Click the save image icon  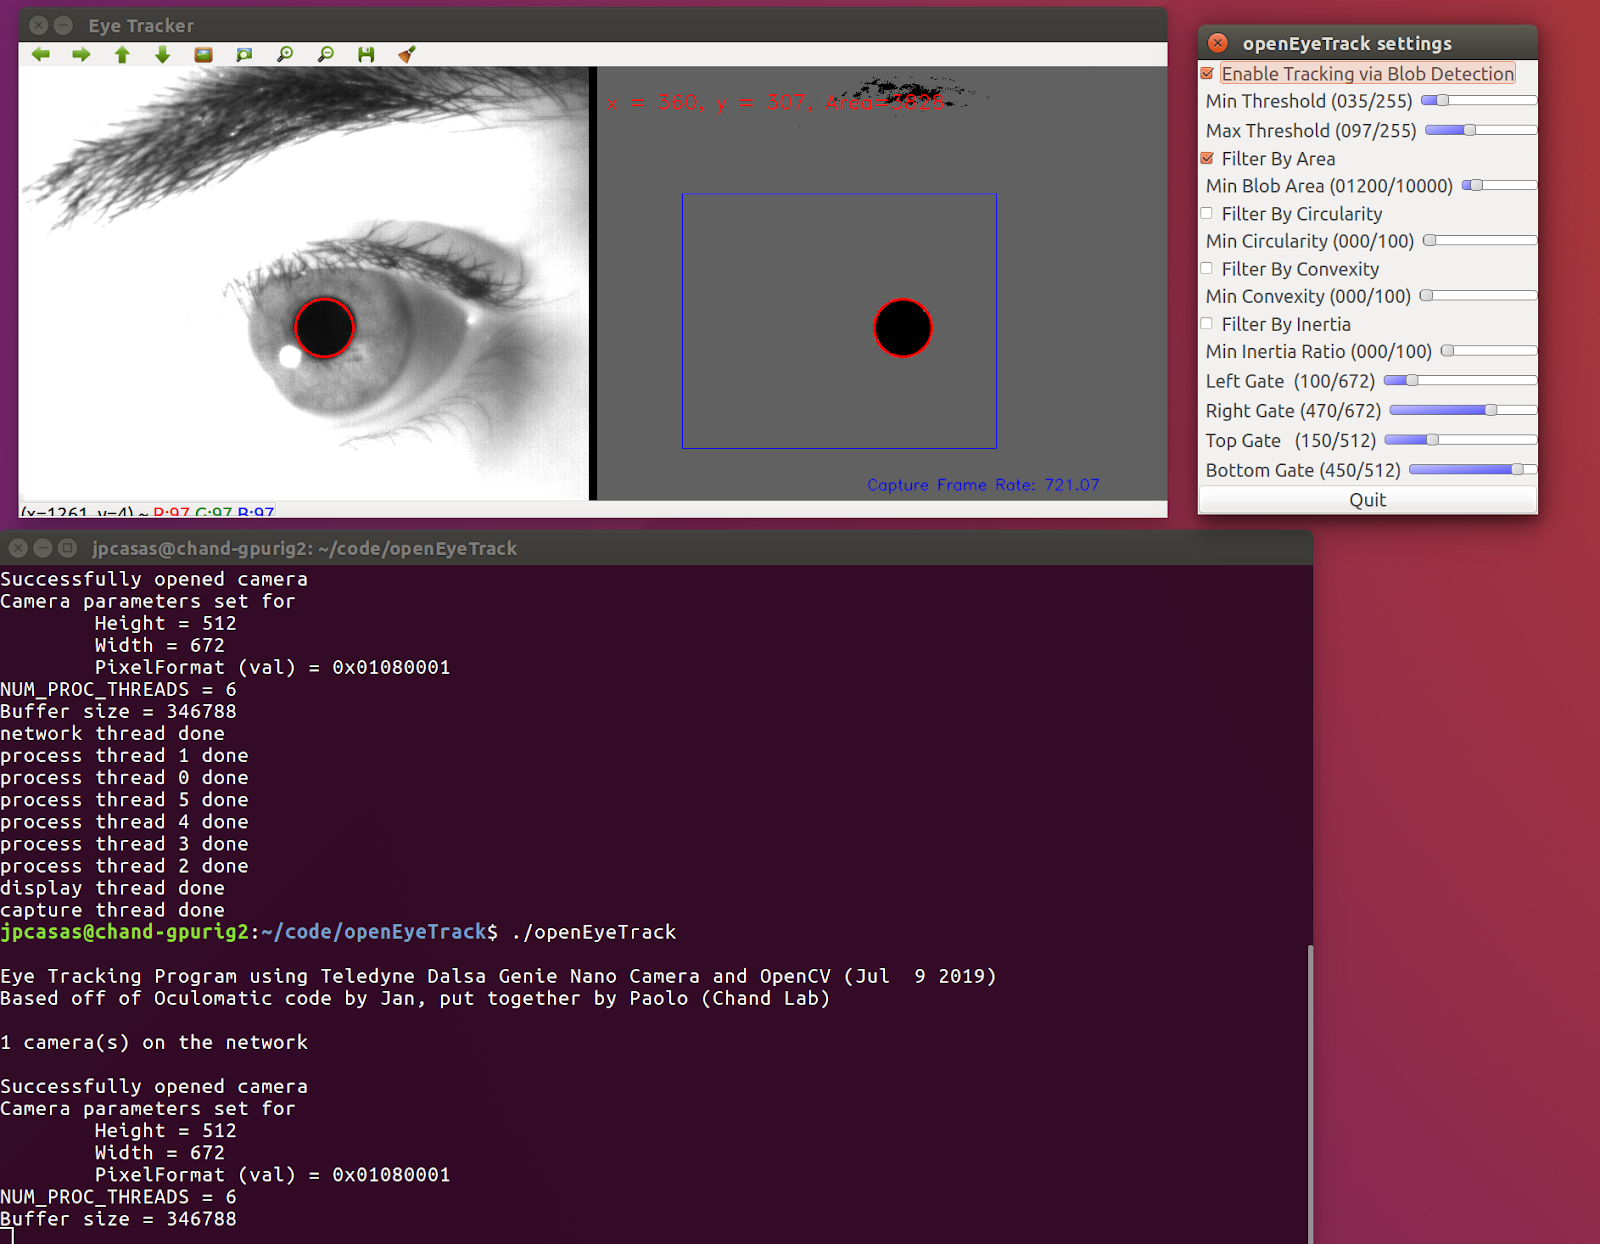[365, 54]
